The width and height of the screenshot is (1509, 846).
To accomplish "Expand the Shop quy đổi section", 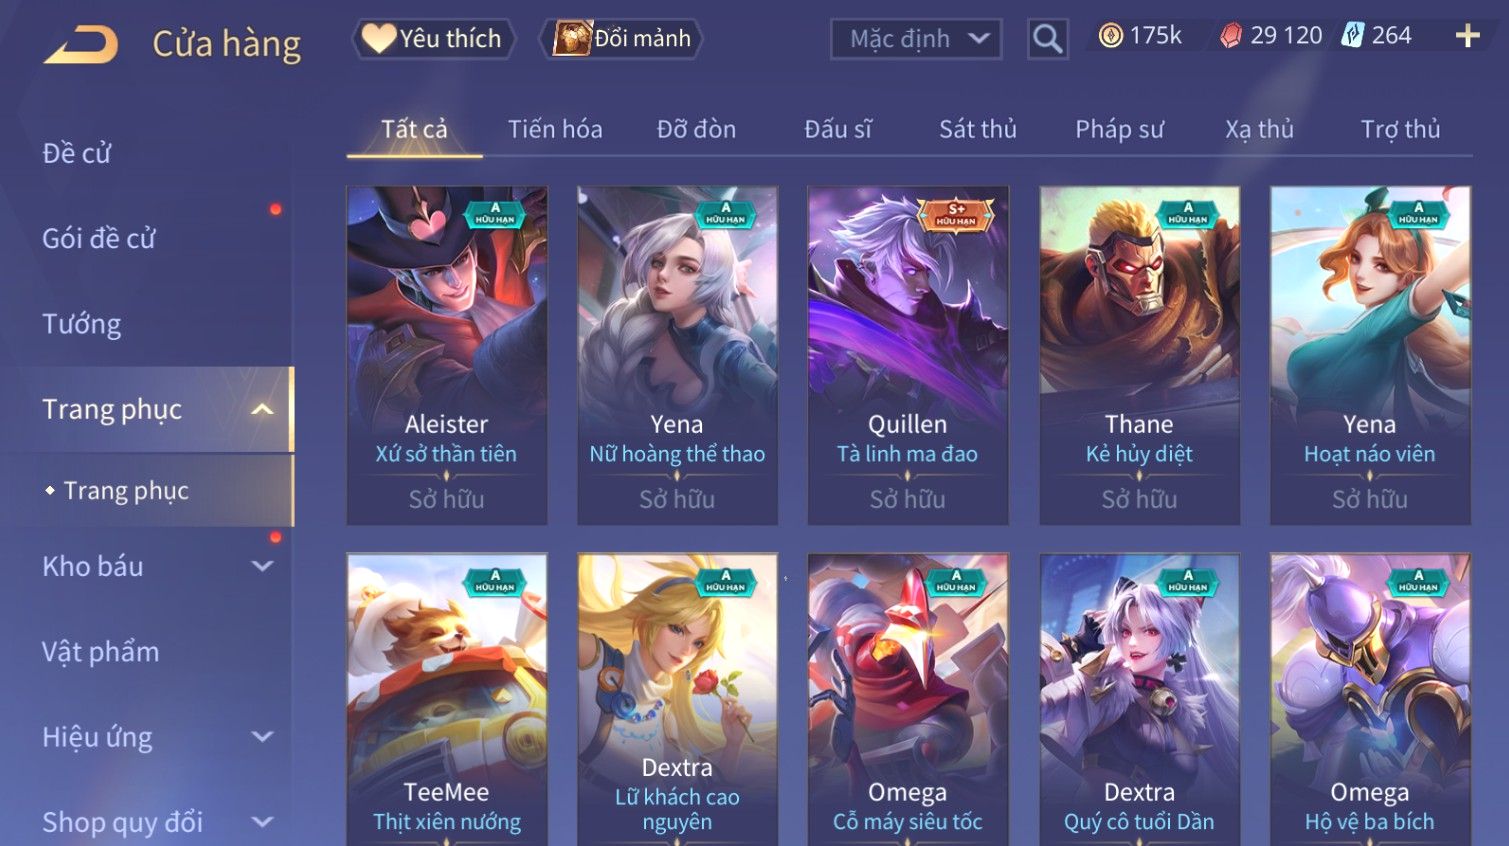I will 262,822.
